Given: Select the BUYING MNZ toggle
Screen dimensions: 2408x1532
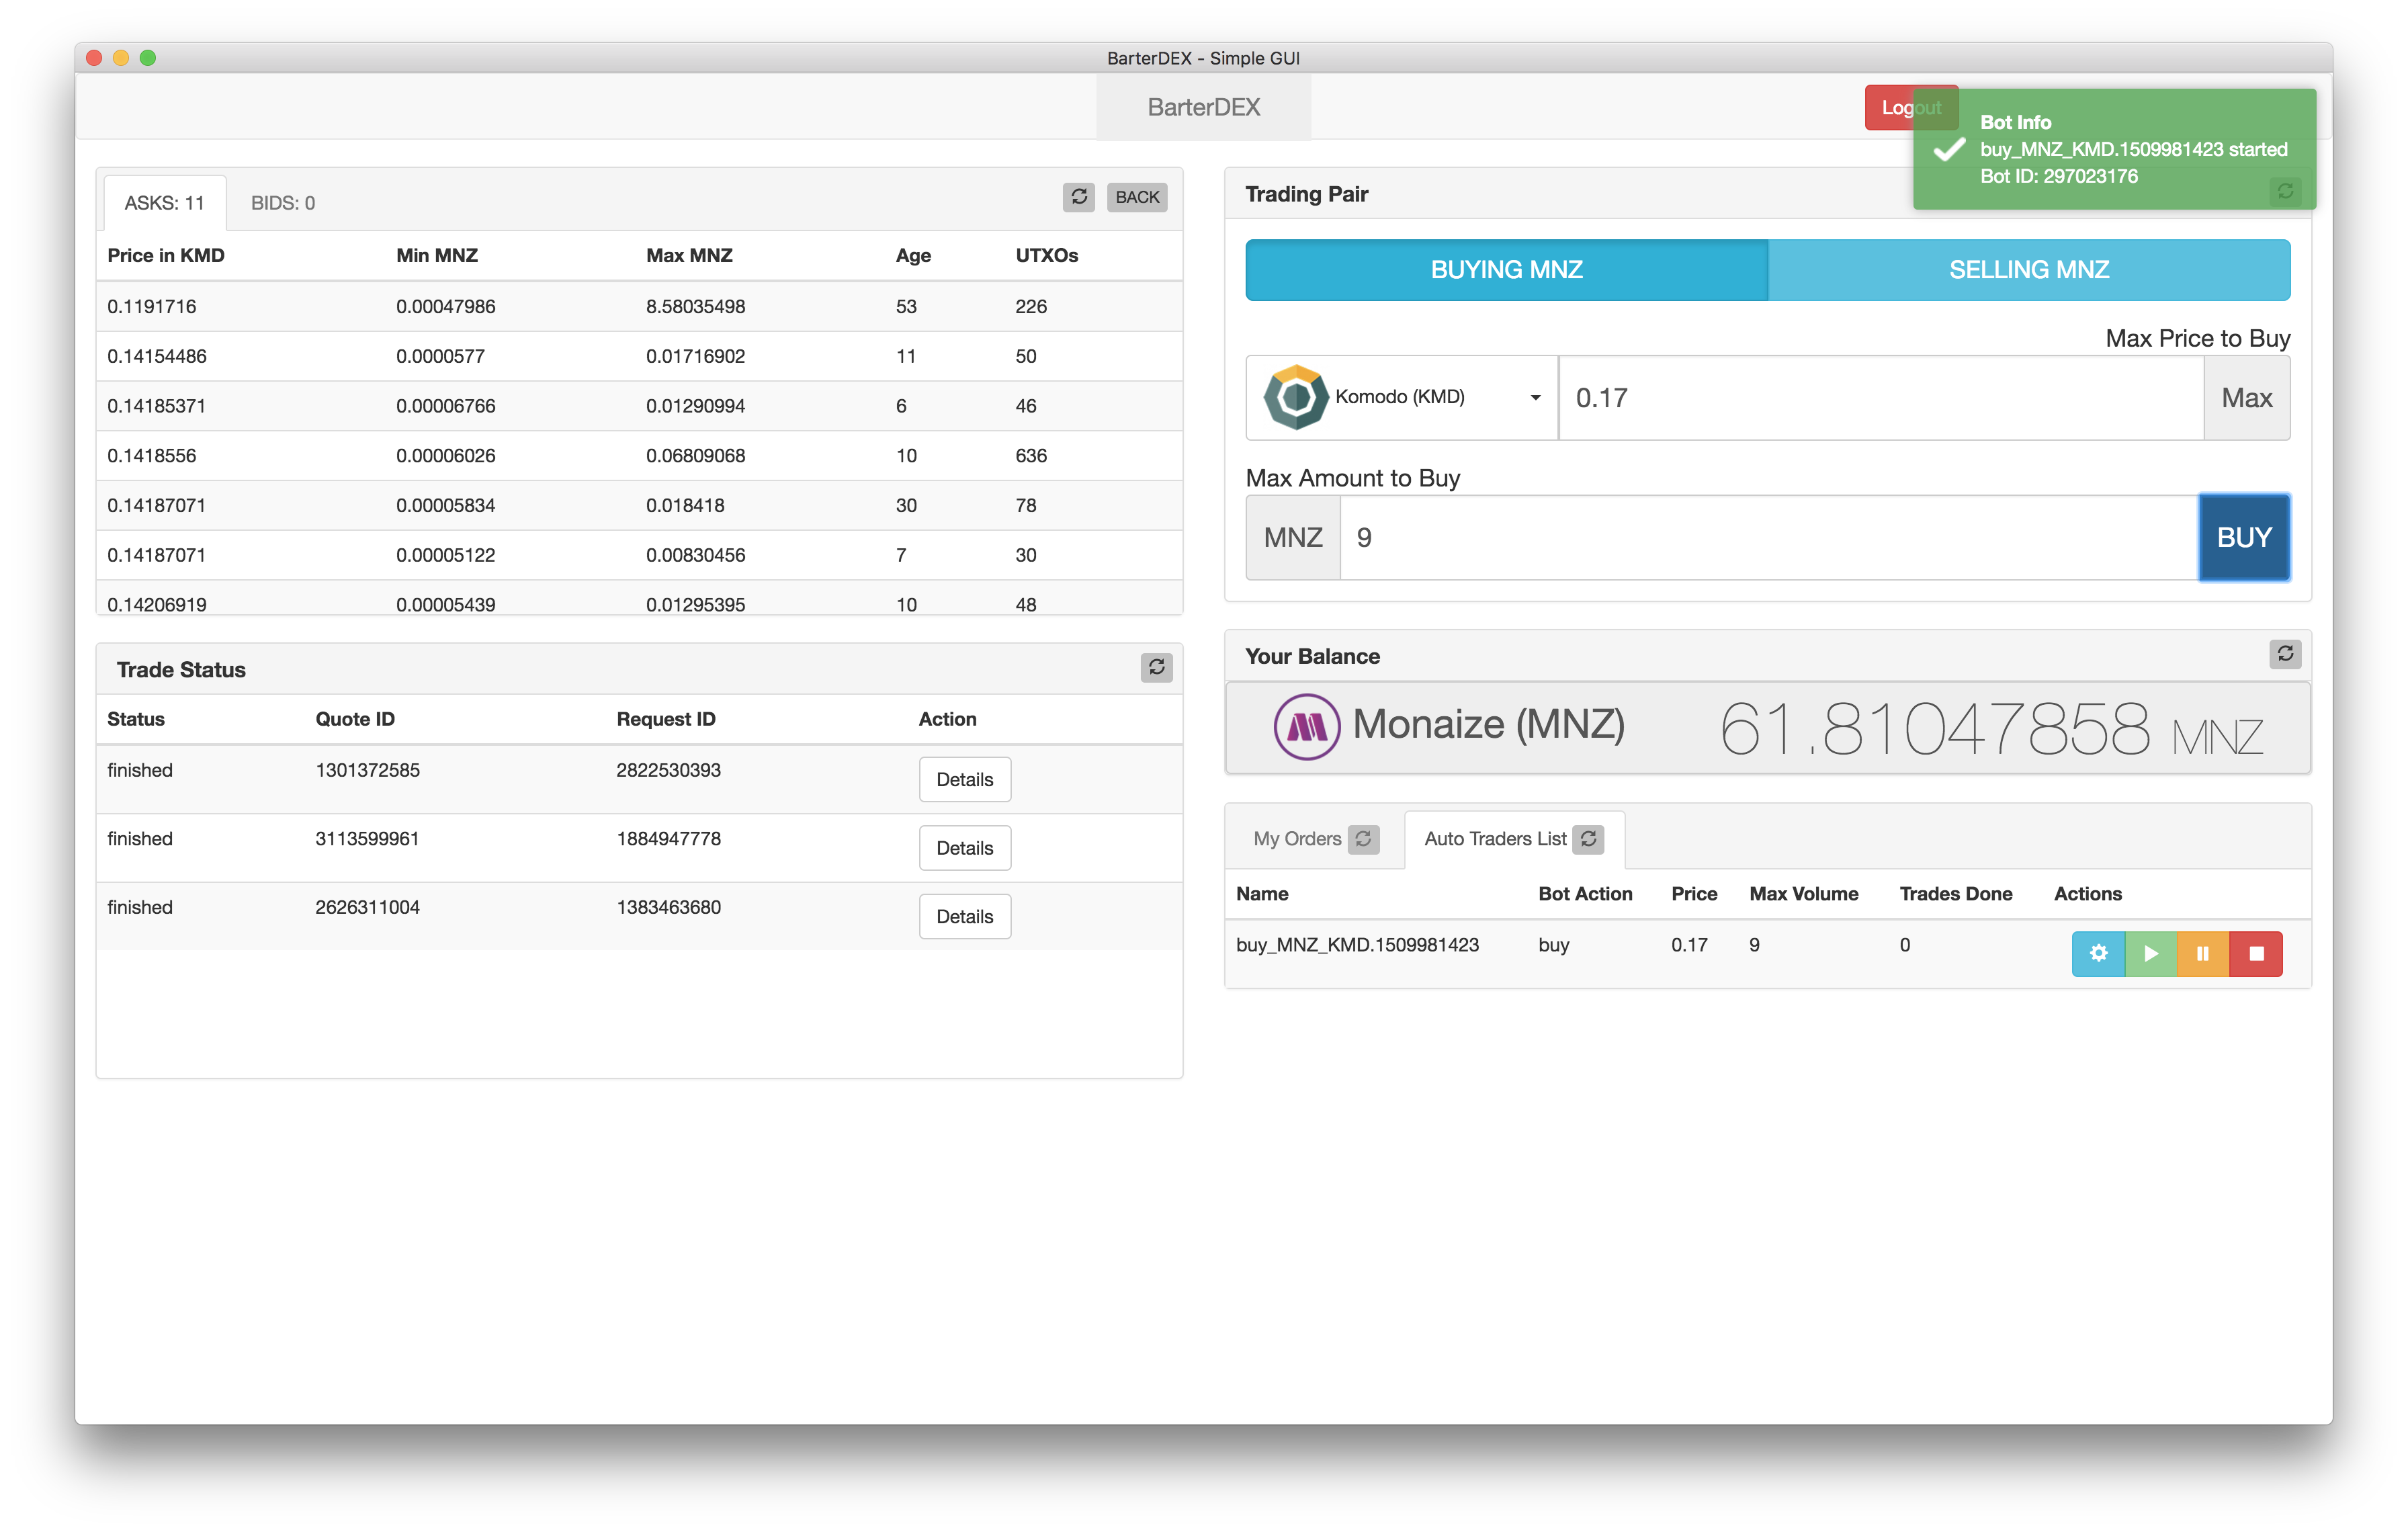Looking at the screenshot, I should pyautogui.click(x=1506, y=270).
